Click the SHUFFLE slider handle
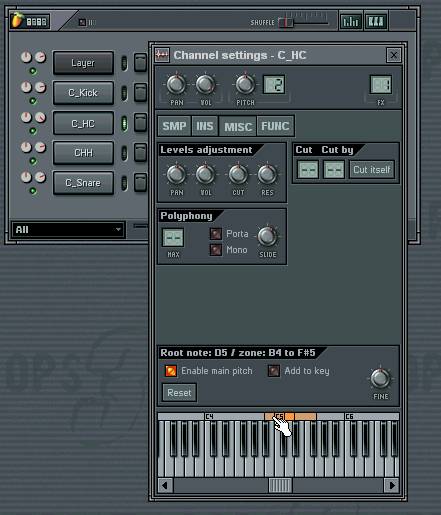The width and height of the screenshot is (441, 515). click(x=285, y=23)
